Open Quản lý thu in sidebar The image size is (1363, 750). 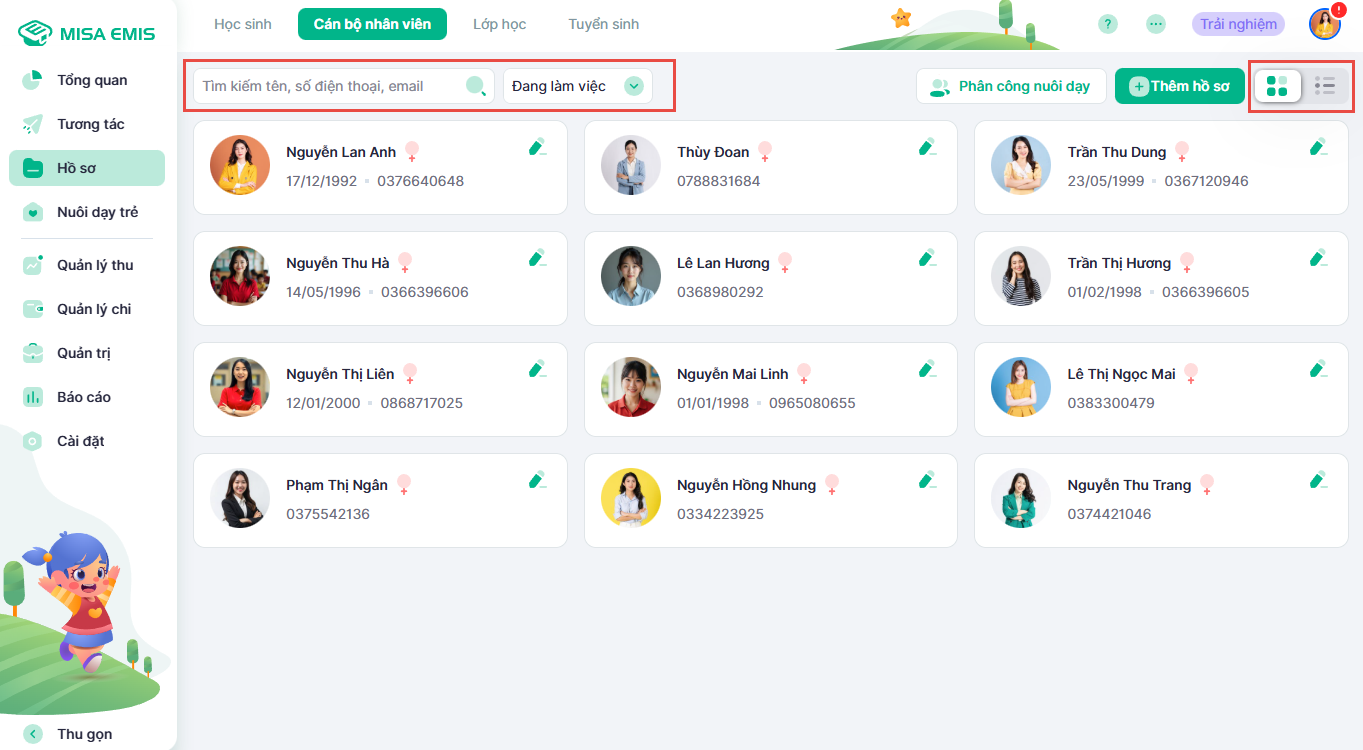94,265
